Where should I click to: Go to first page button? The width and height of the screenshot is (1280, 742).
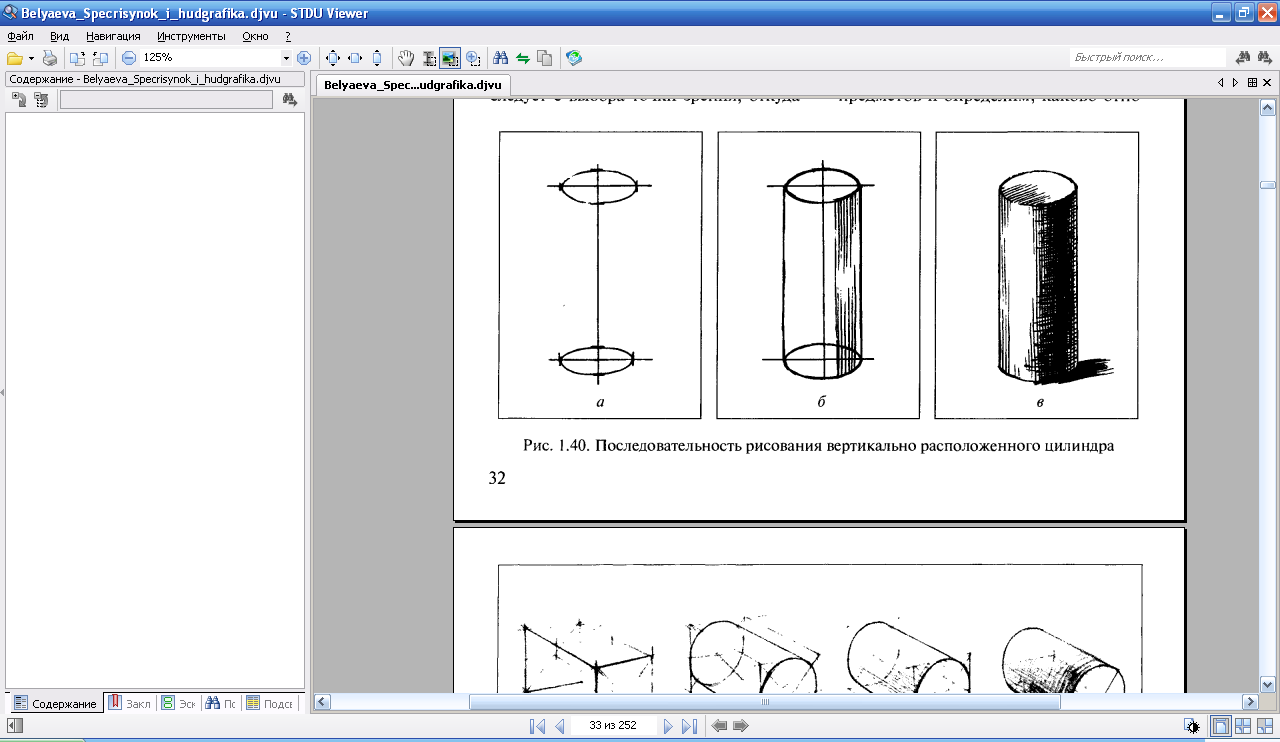click(x=537, y=727)
